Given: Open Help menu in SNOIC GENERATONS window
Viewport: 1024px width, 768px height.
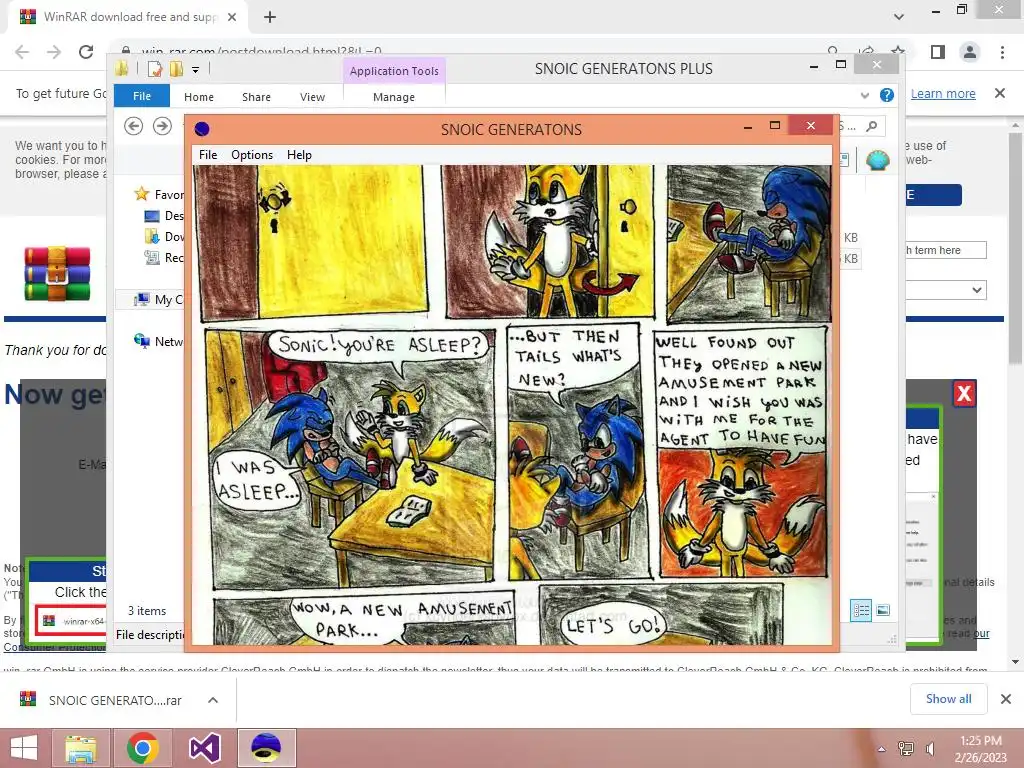Looking at the screenshot, I should click(299, 155).
